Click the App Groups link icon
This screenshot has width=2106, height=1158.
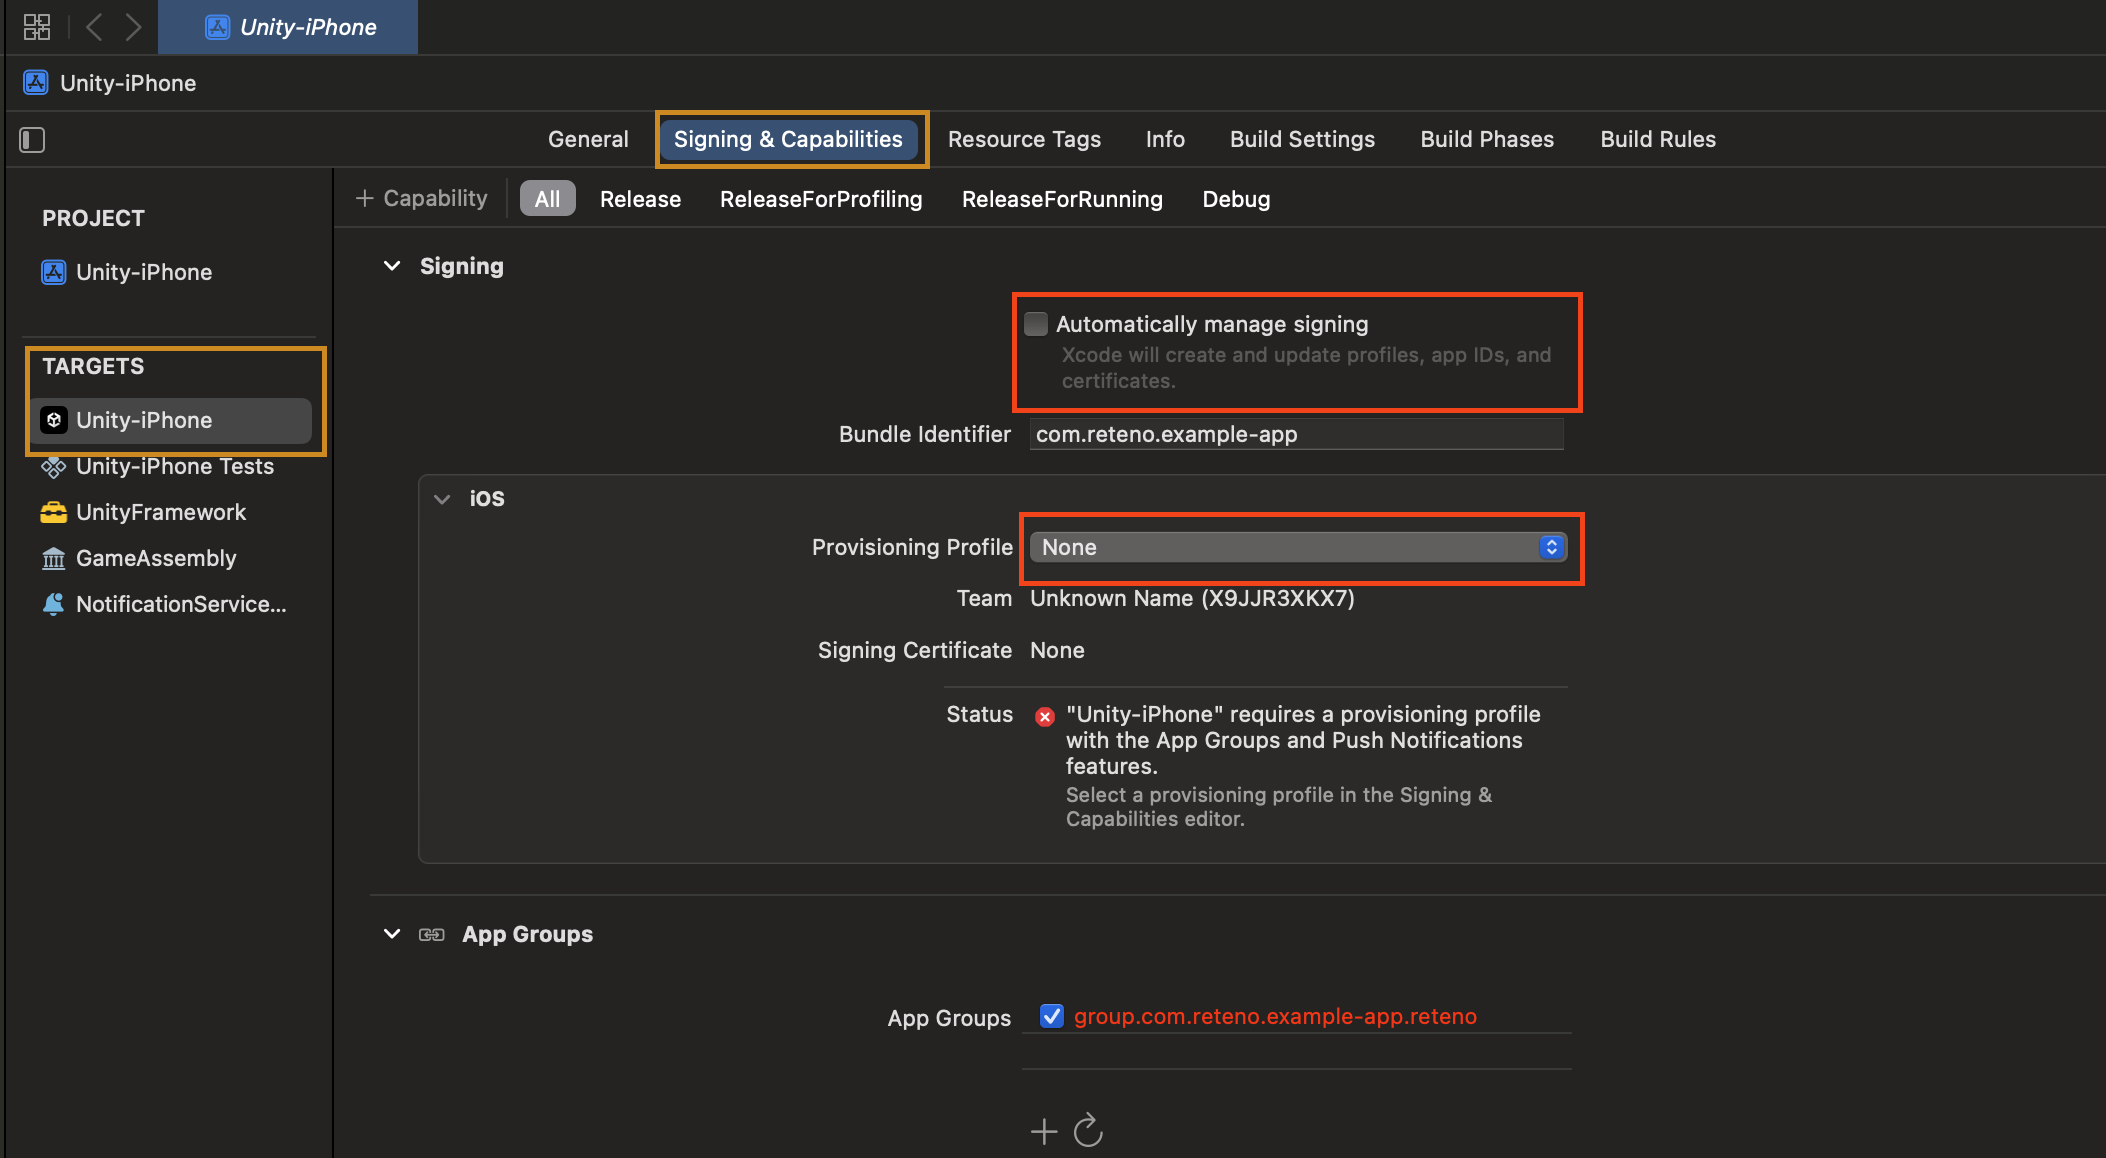[x=432, y=934]
